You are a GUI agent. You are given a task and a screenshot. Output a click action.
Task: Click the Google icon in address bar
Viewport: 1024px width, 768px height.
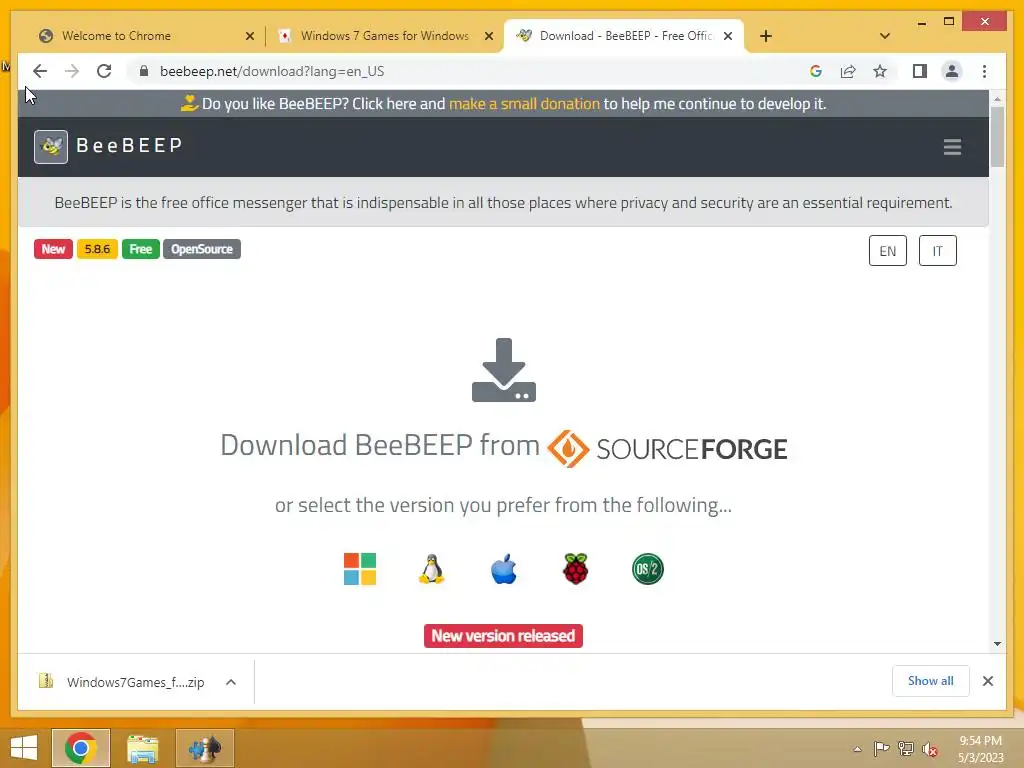(x=816, y=71)
